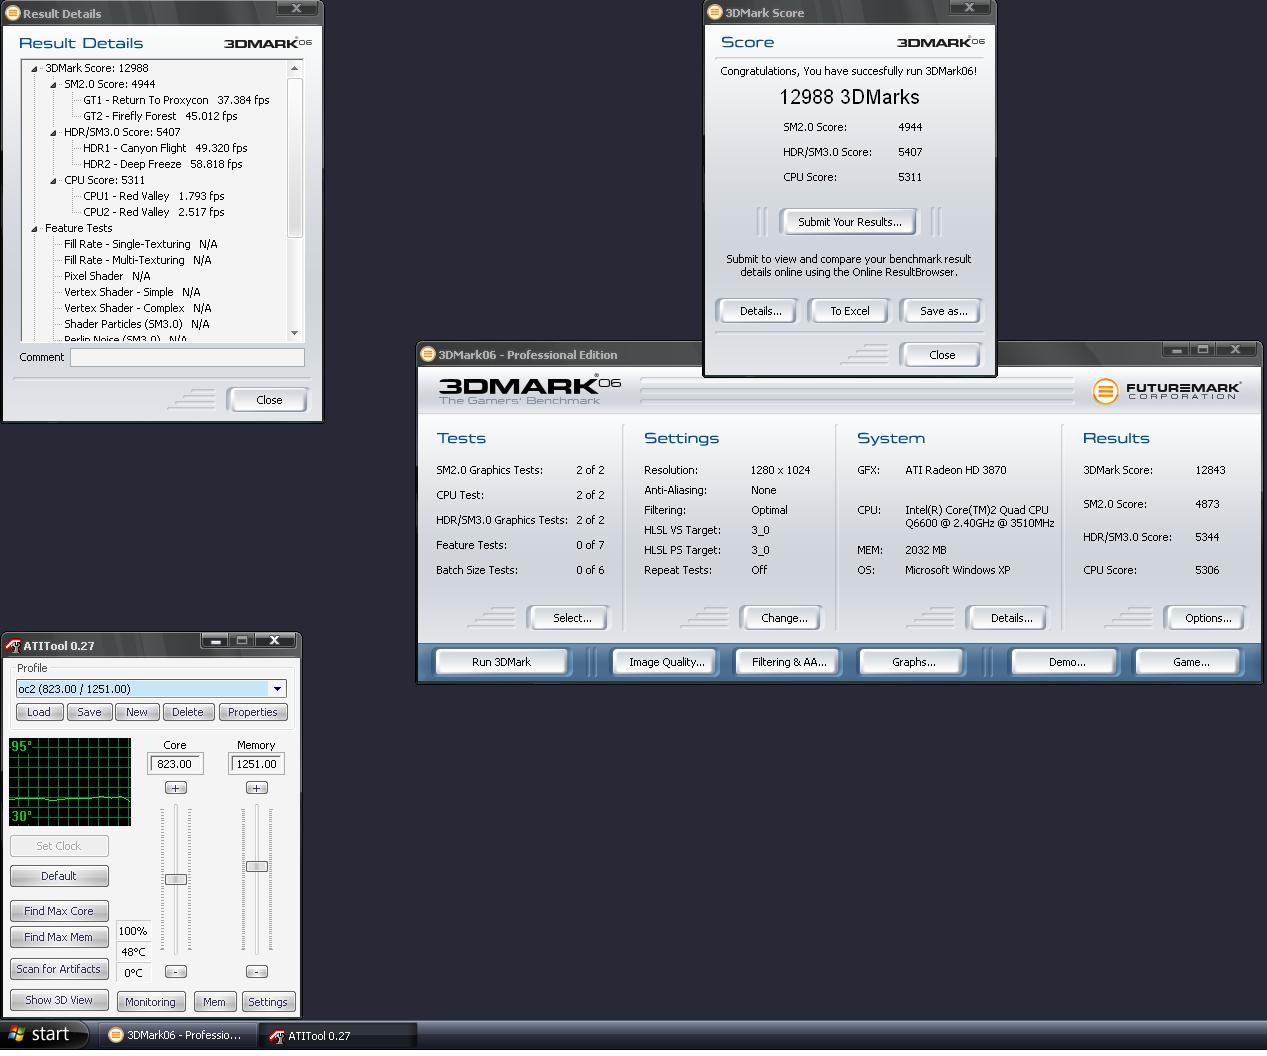The height and width of the screenshot is (1056, 1267).
Task: Open Monitoring in ATITool
Action: pos(150,1002)
